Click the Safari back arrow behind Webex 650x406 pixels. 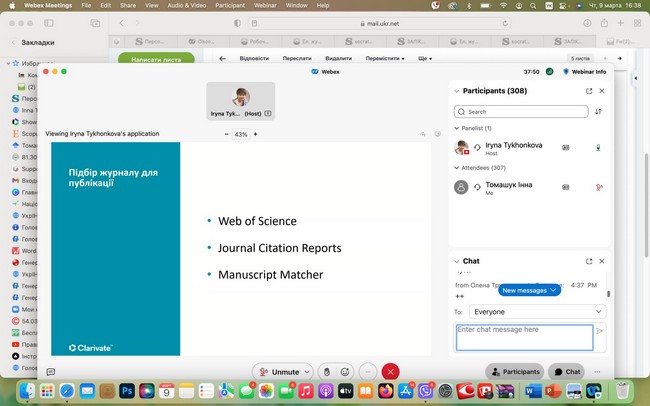click(x=121, y=23)
